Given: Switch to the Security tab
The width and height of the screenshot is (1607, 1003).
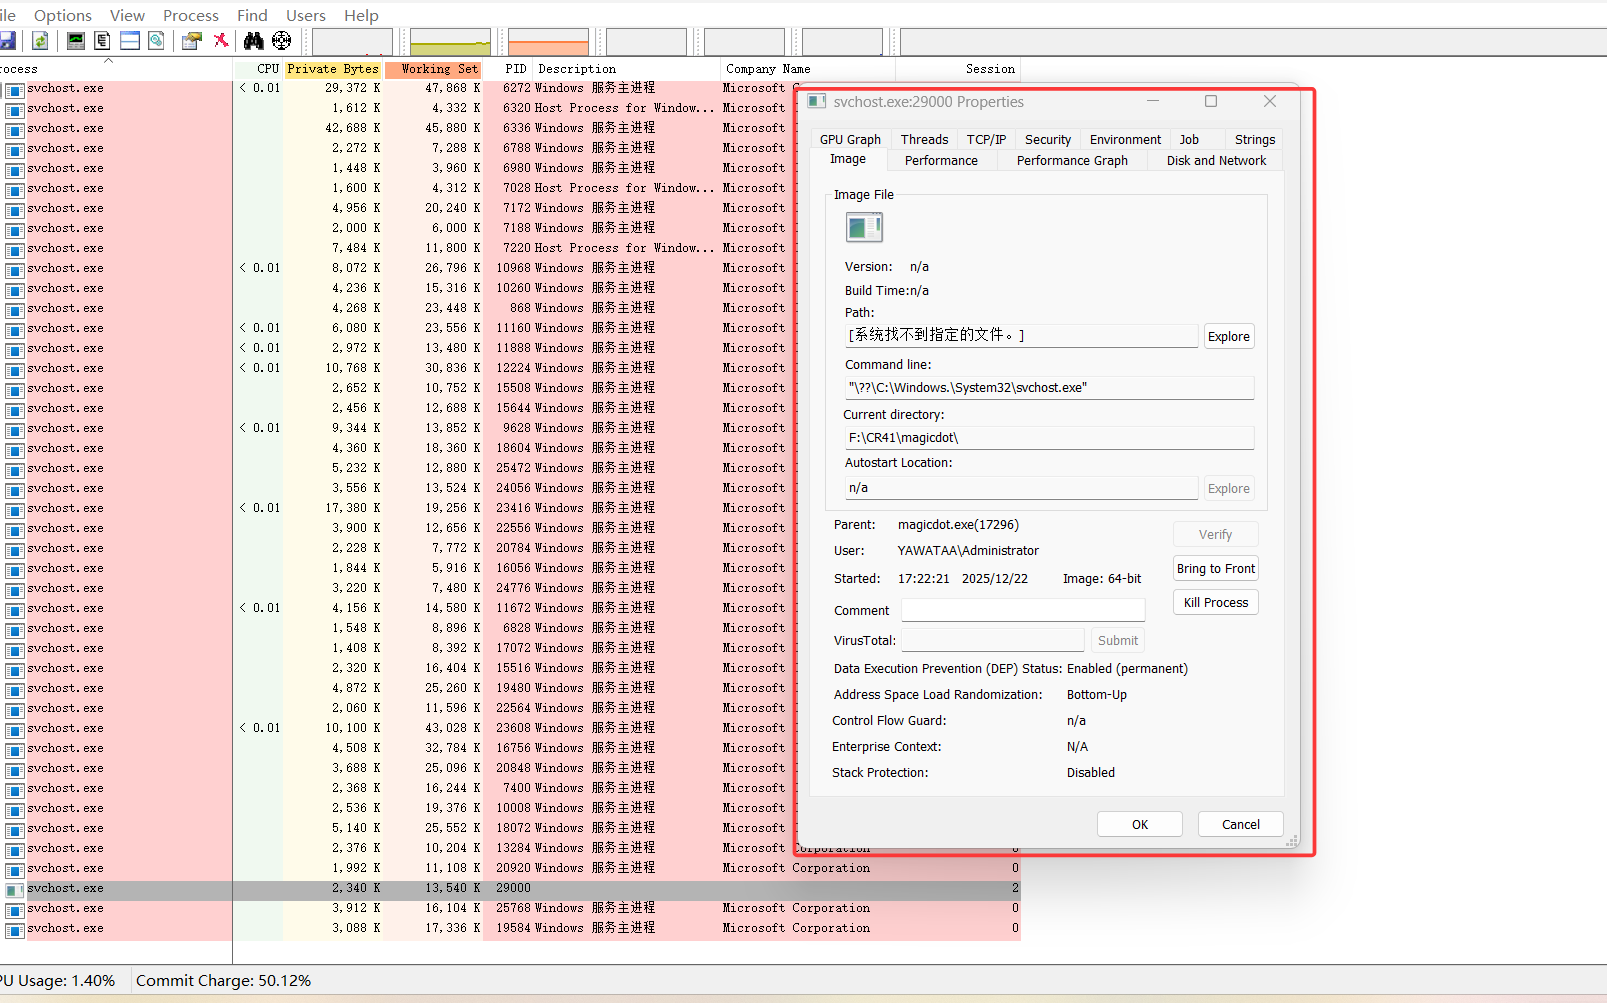Looking at the screenshot, I should [x=1048, y=139].
